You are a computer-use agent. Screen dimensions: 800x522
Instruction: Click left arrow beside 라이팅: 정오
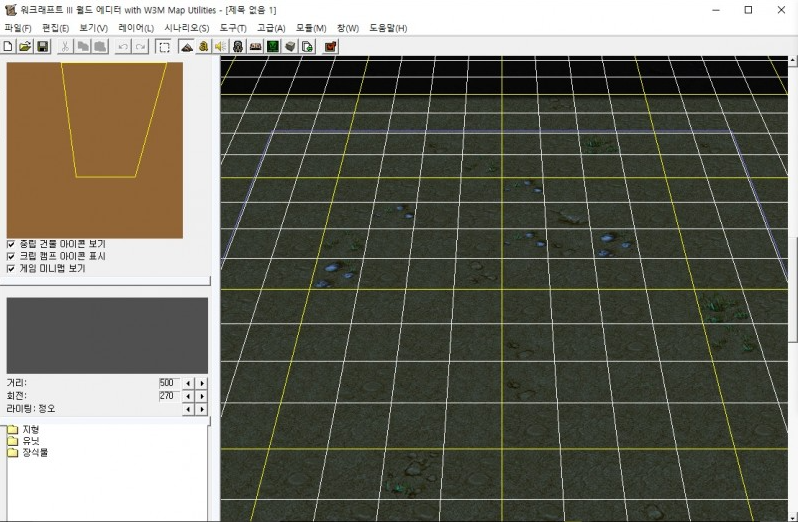point(189,409)
